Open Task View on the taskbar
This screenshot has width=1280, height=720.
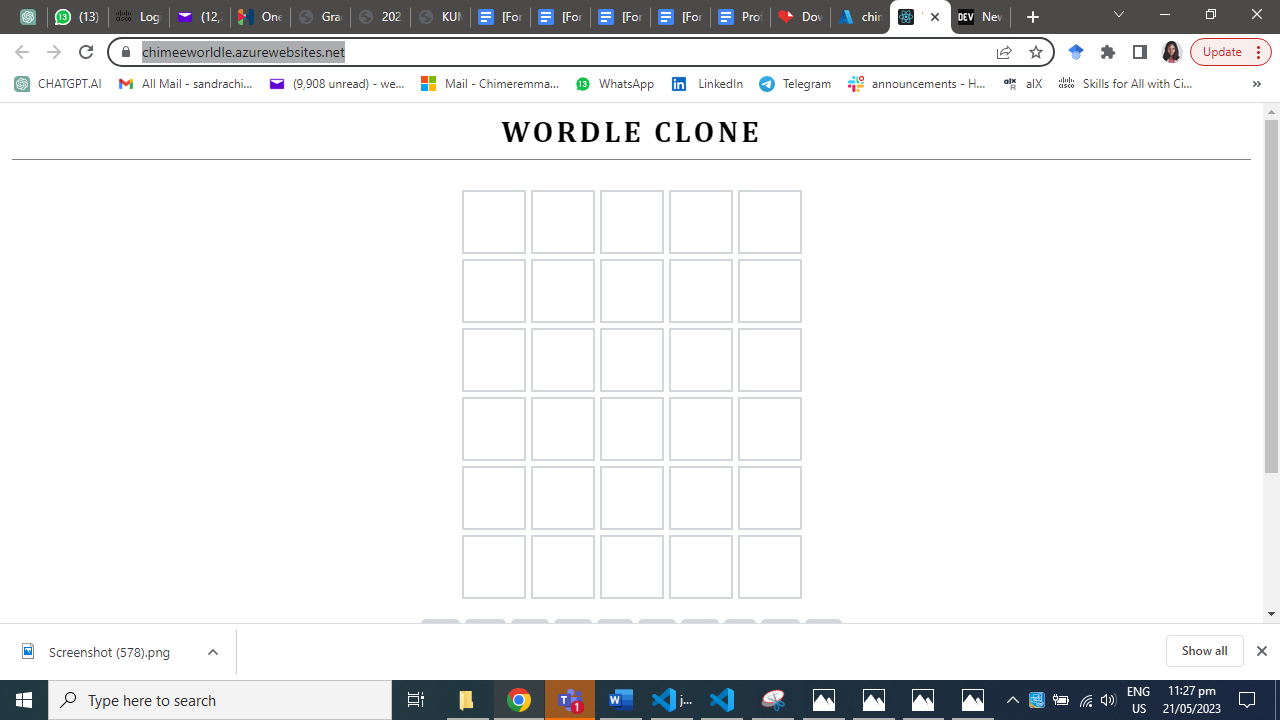pyautogui.click(x=416, y=700)
